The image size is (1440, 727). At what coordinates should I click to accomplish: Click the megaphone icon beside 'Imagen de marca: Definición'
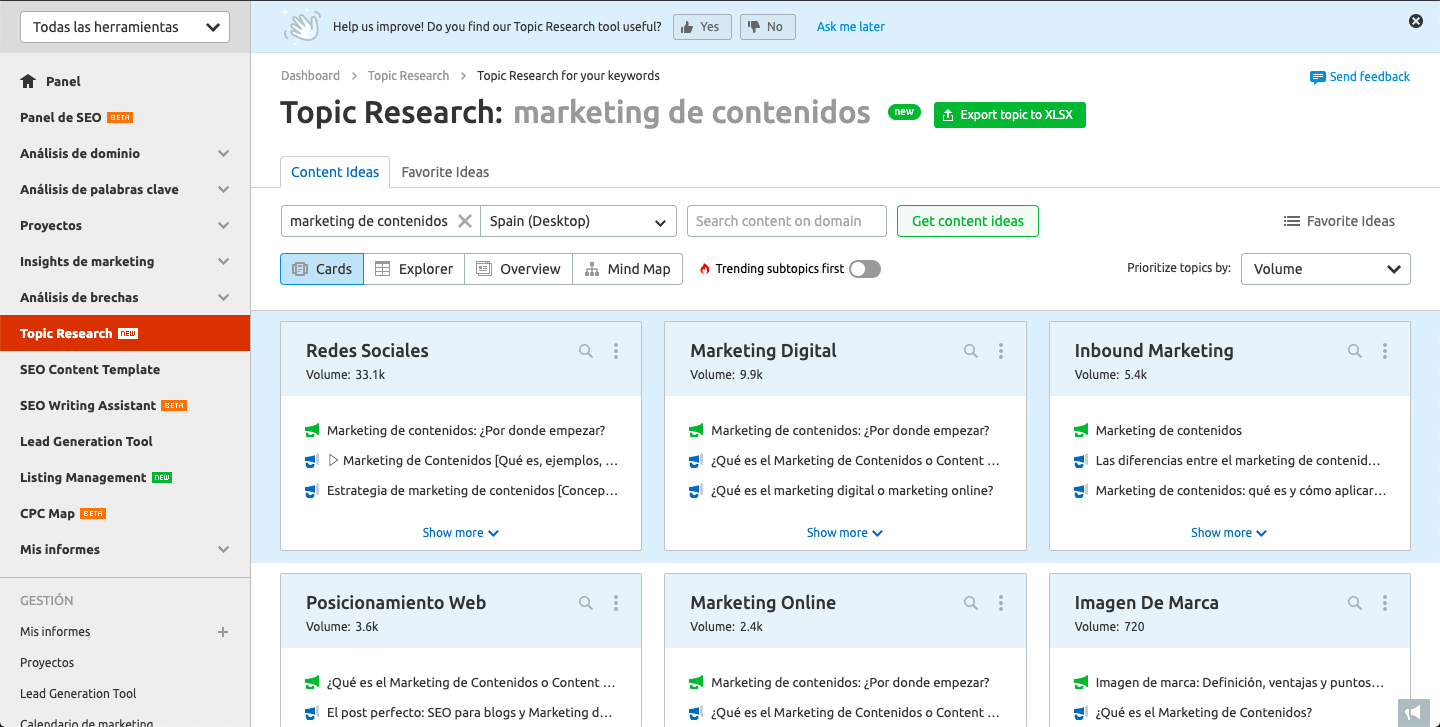point(1080,683)
